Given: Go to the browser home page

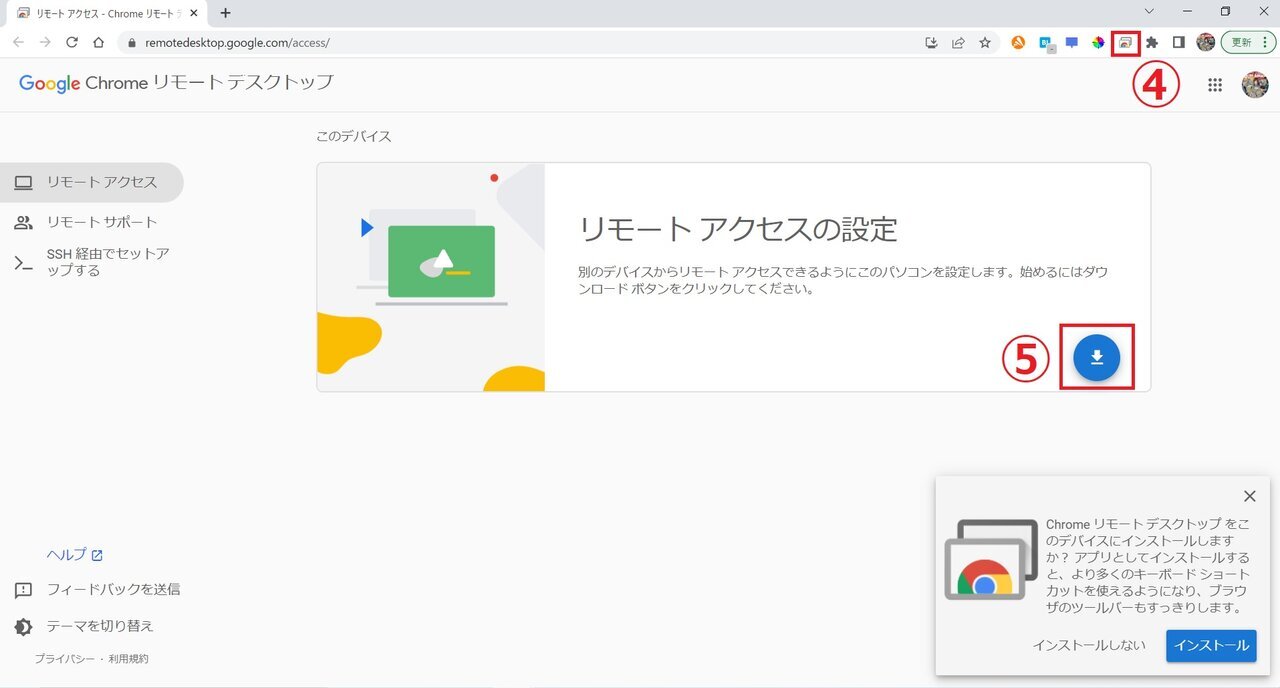Looking at the screenshot, I should pyautogui.click(x=98, y=43).
